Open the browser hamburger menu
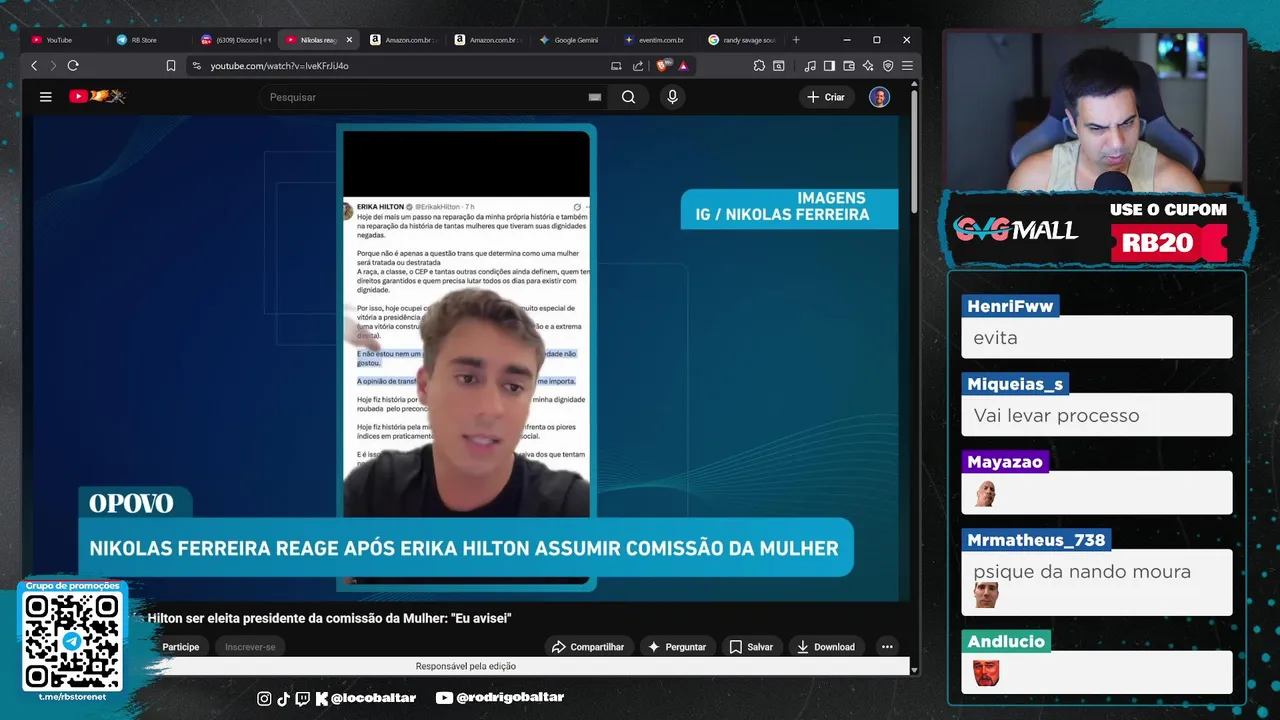1280x720 pixels. [x=907, y=66]
